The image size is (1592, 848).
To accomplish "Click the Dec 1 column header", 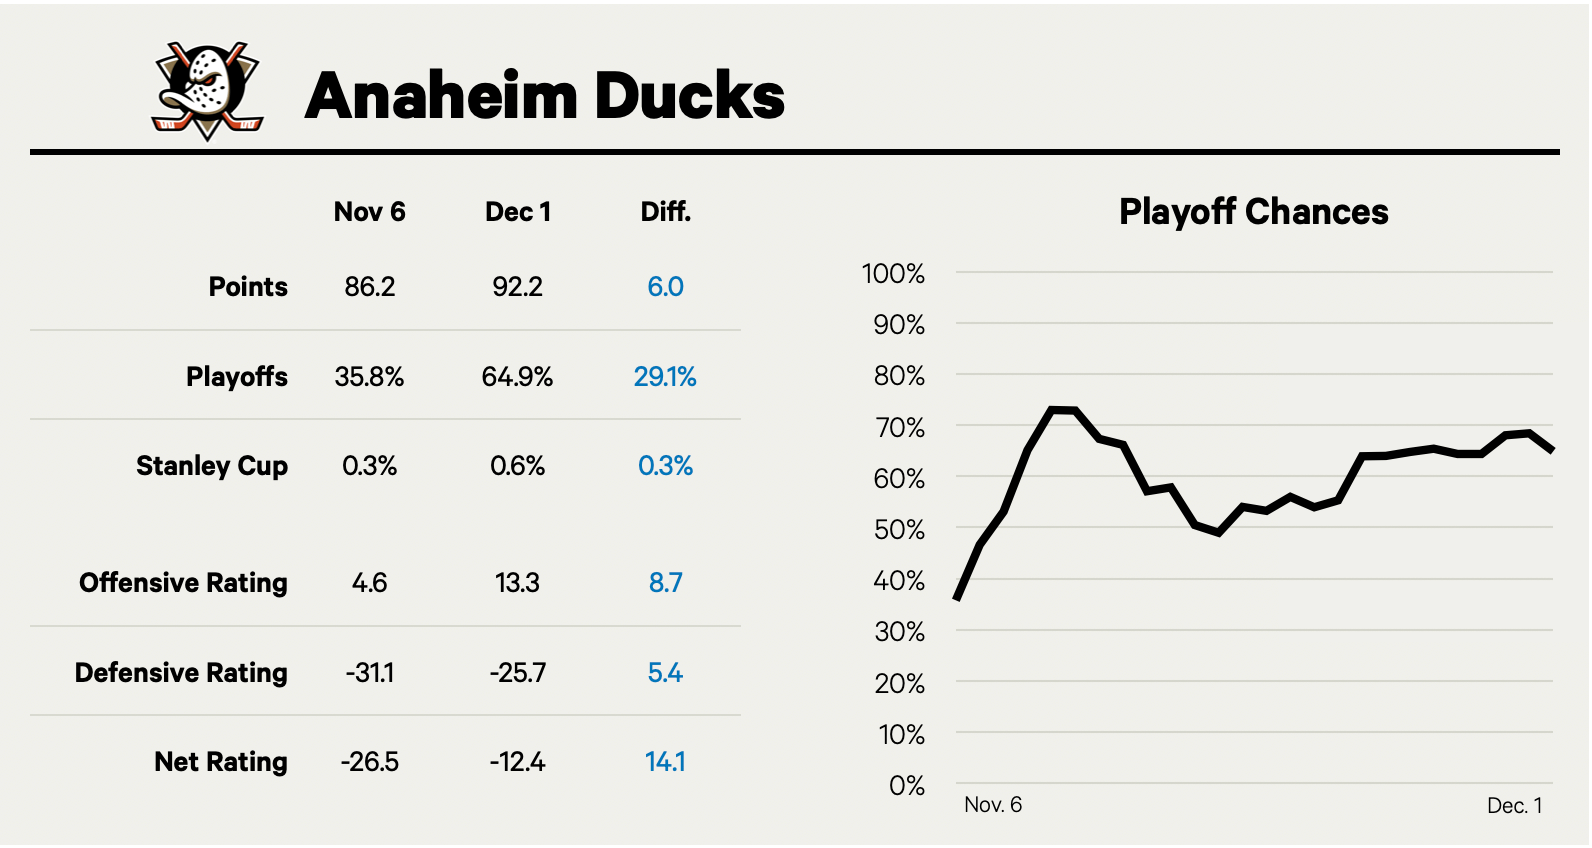I will point(517,212).
